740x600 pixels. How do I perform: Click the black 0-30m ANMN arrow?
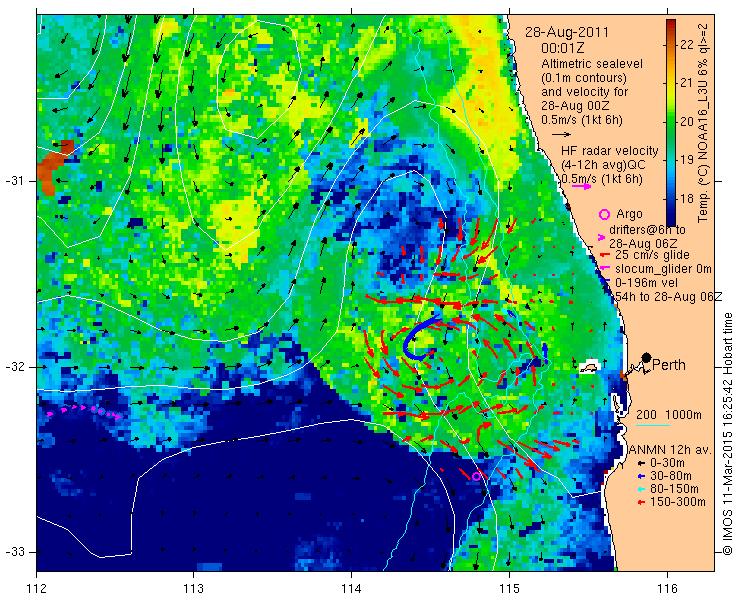coord(641,464)
